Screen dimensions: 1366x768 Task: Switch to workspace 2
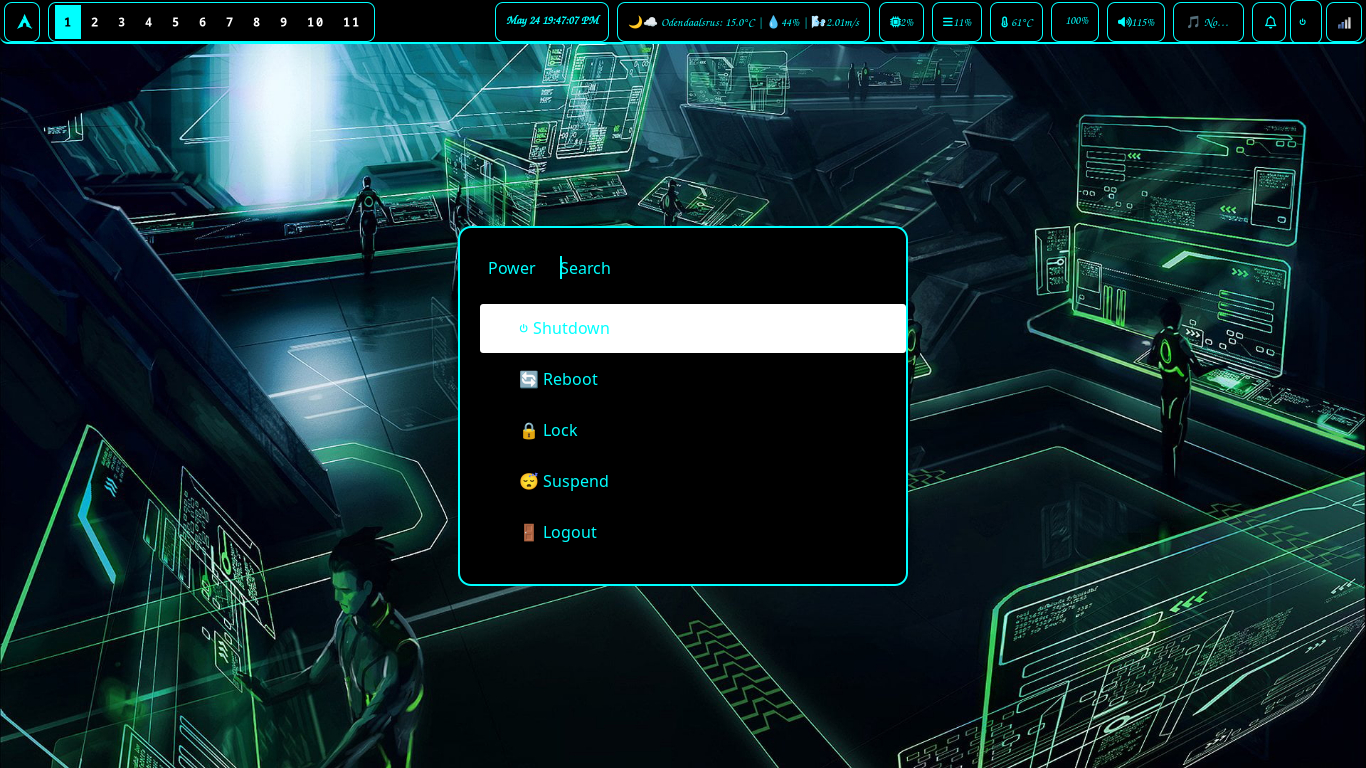click(x=95, y=22)
